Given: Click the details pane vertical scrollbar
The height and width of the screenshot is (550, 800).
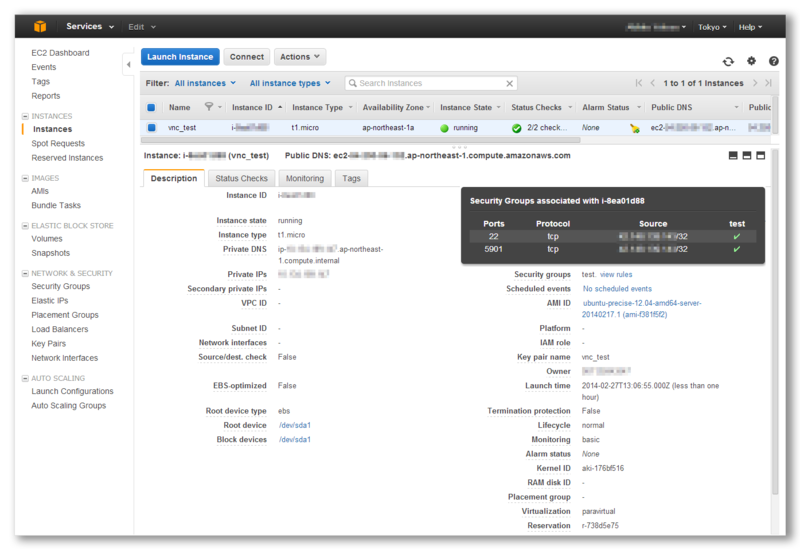Looking at the screenshot, I should coord(774,321).
